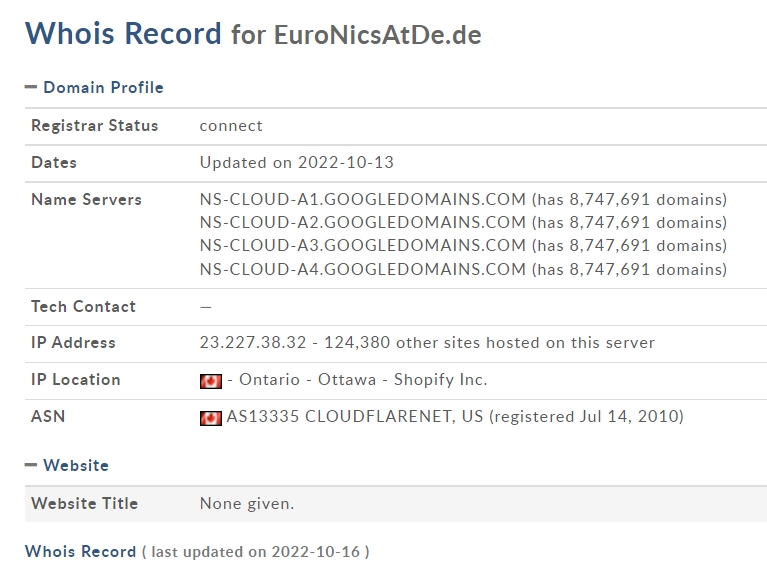
Task: Open the NS-CLOUD-A1.GOOGLEDOMAINS.COM name server entry
Action: (x=362, y=199)
